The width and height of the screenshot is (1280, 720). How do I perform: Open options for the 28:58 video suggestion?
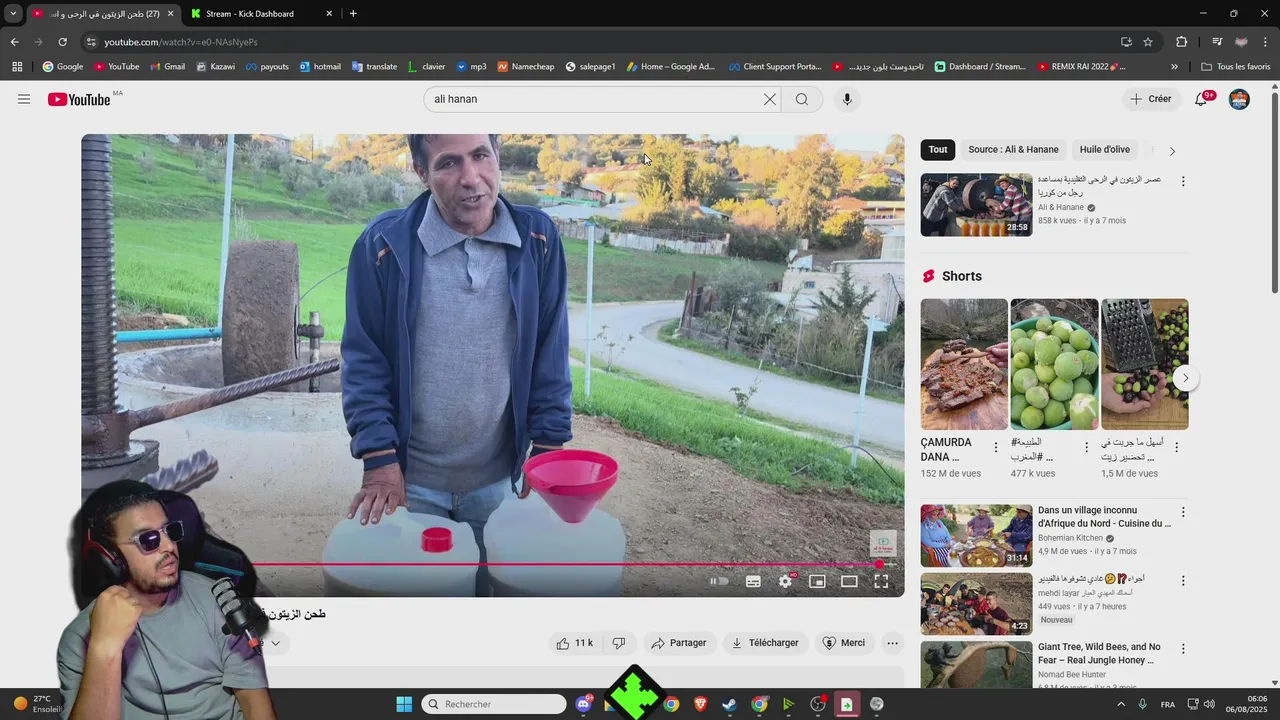[1183, 181]
